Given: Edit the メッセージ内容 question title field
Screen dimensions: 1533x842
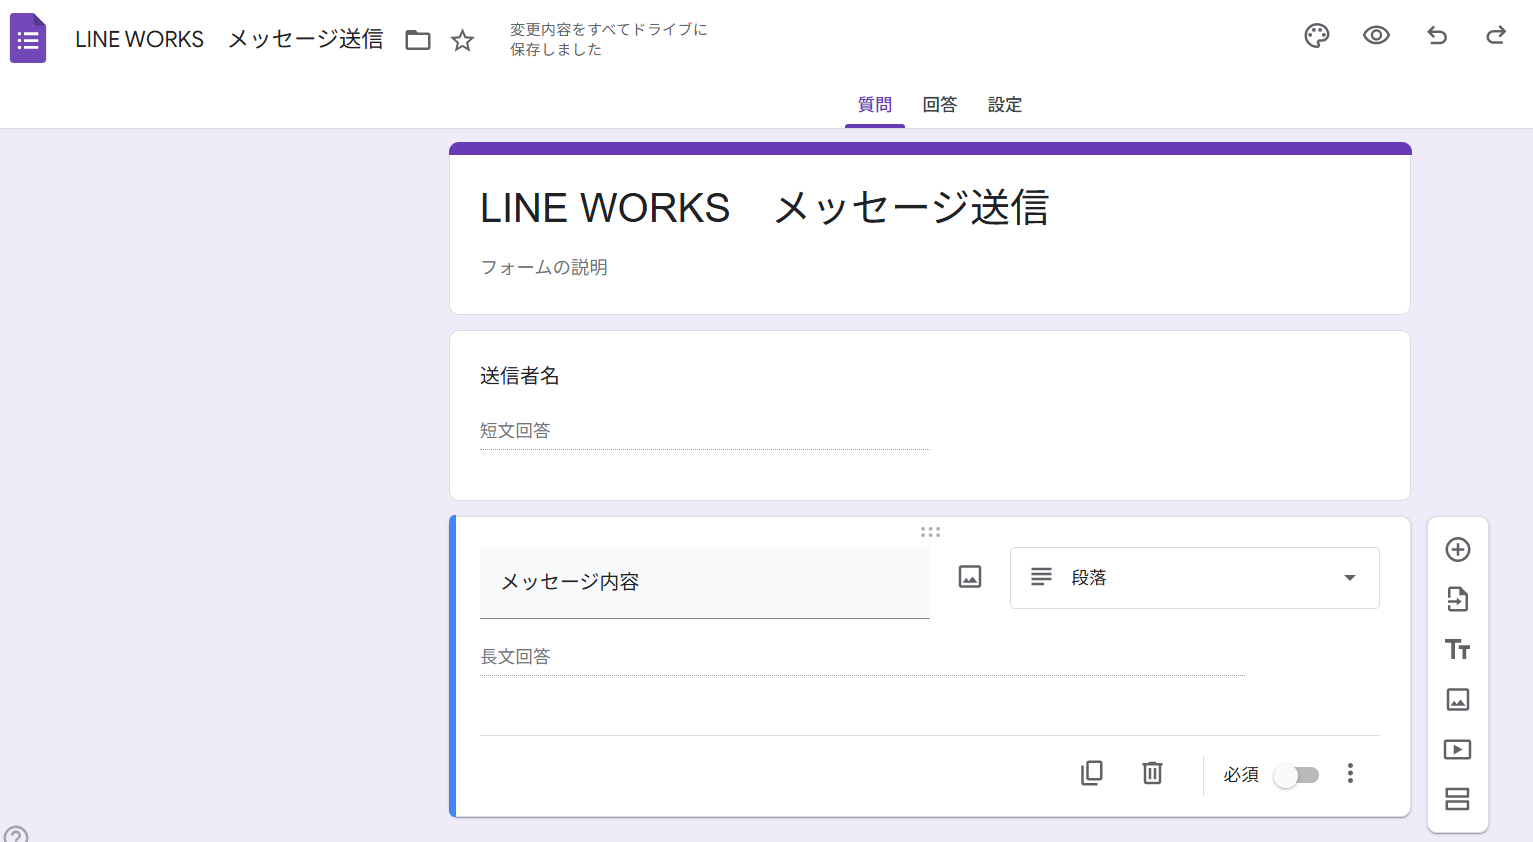Looking at the screenshot, I should click(x=705, y=582).
